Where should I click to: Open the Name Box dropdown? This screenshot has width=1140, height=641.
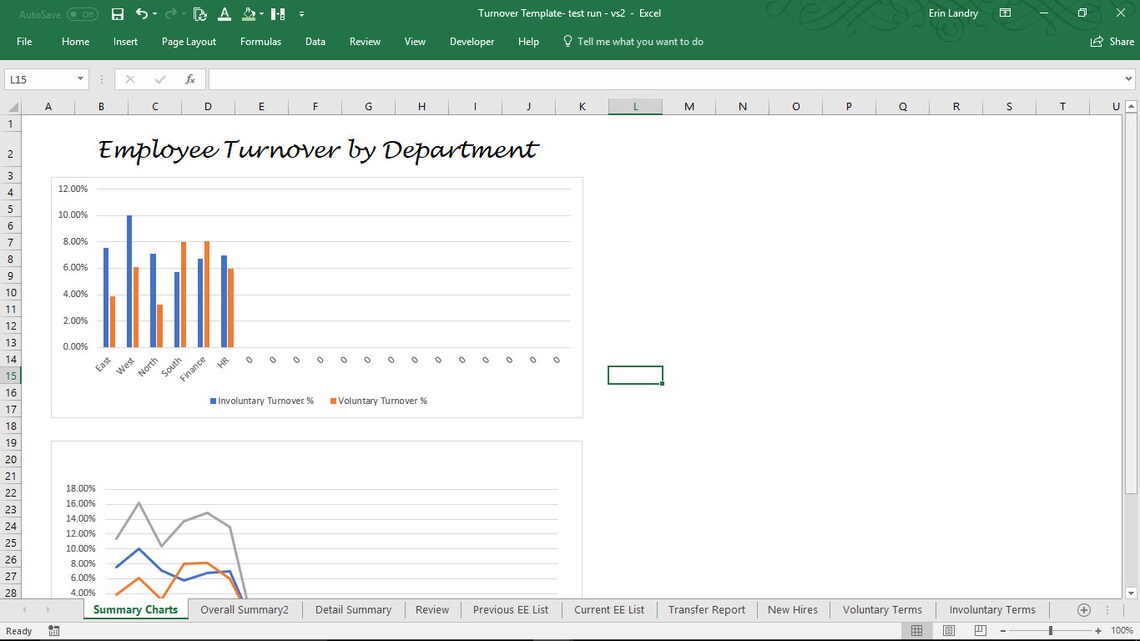82,78
